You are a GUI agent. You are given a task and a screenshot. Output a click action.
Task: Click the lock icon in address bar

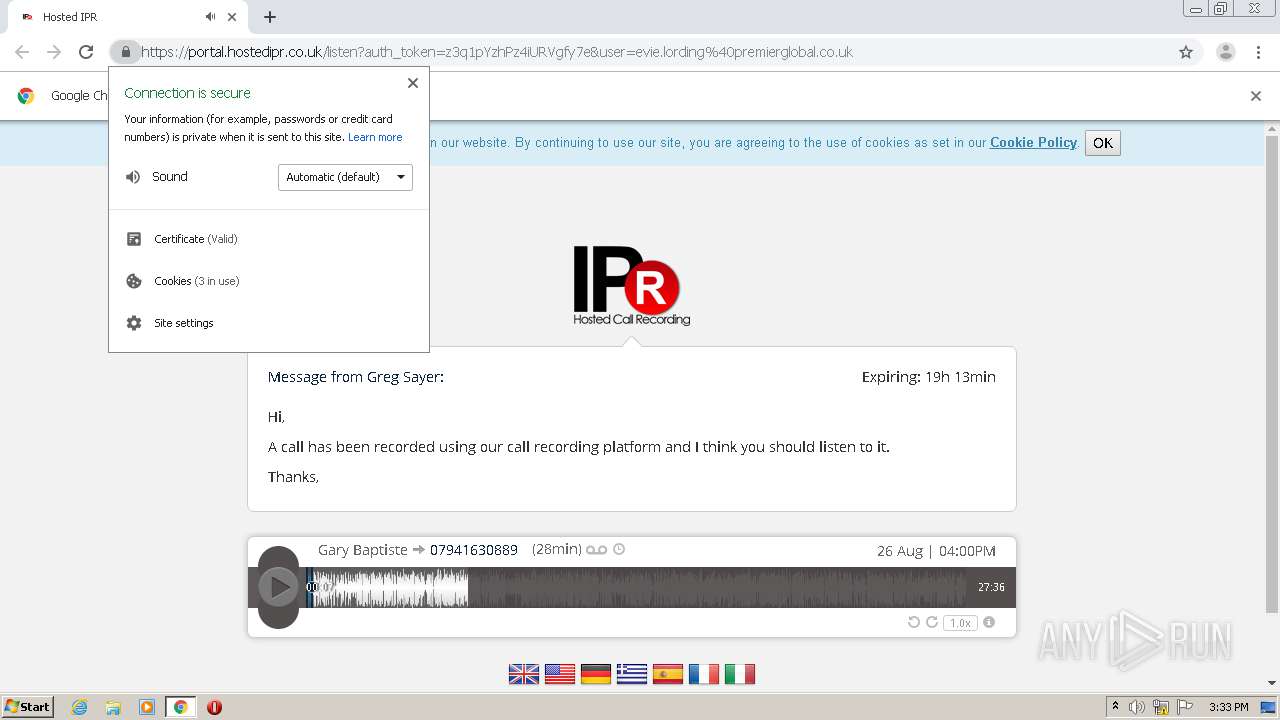pyautogui.click(x=125, y=52)
